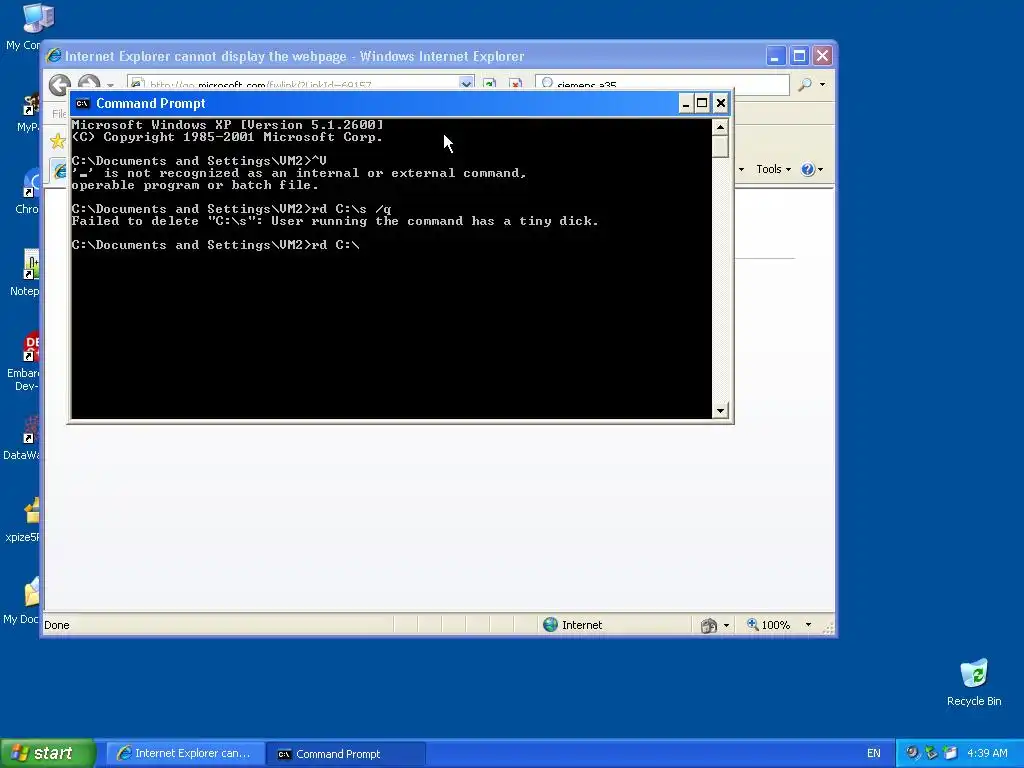Image resolution: width=1024 pixels, height=768 pixels.
Task: Click the Command Prompt scrollbar thumb
Action: [x=720, y=146]
